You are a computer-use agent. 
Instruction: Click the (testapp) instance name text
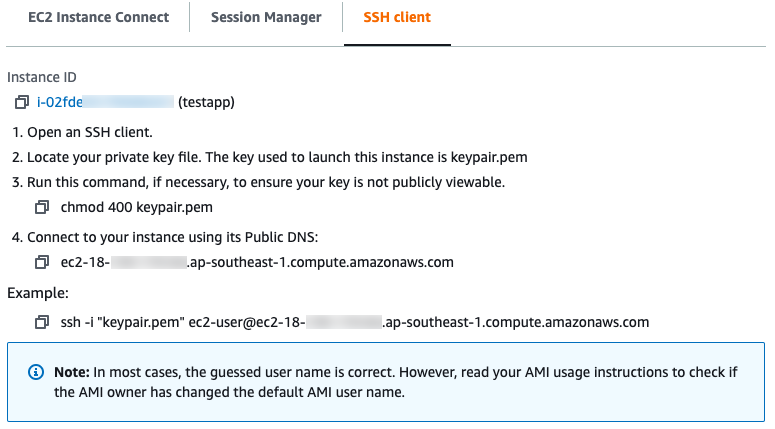tap(206, 102)
